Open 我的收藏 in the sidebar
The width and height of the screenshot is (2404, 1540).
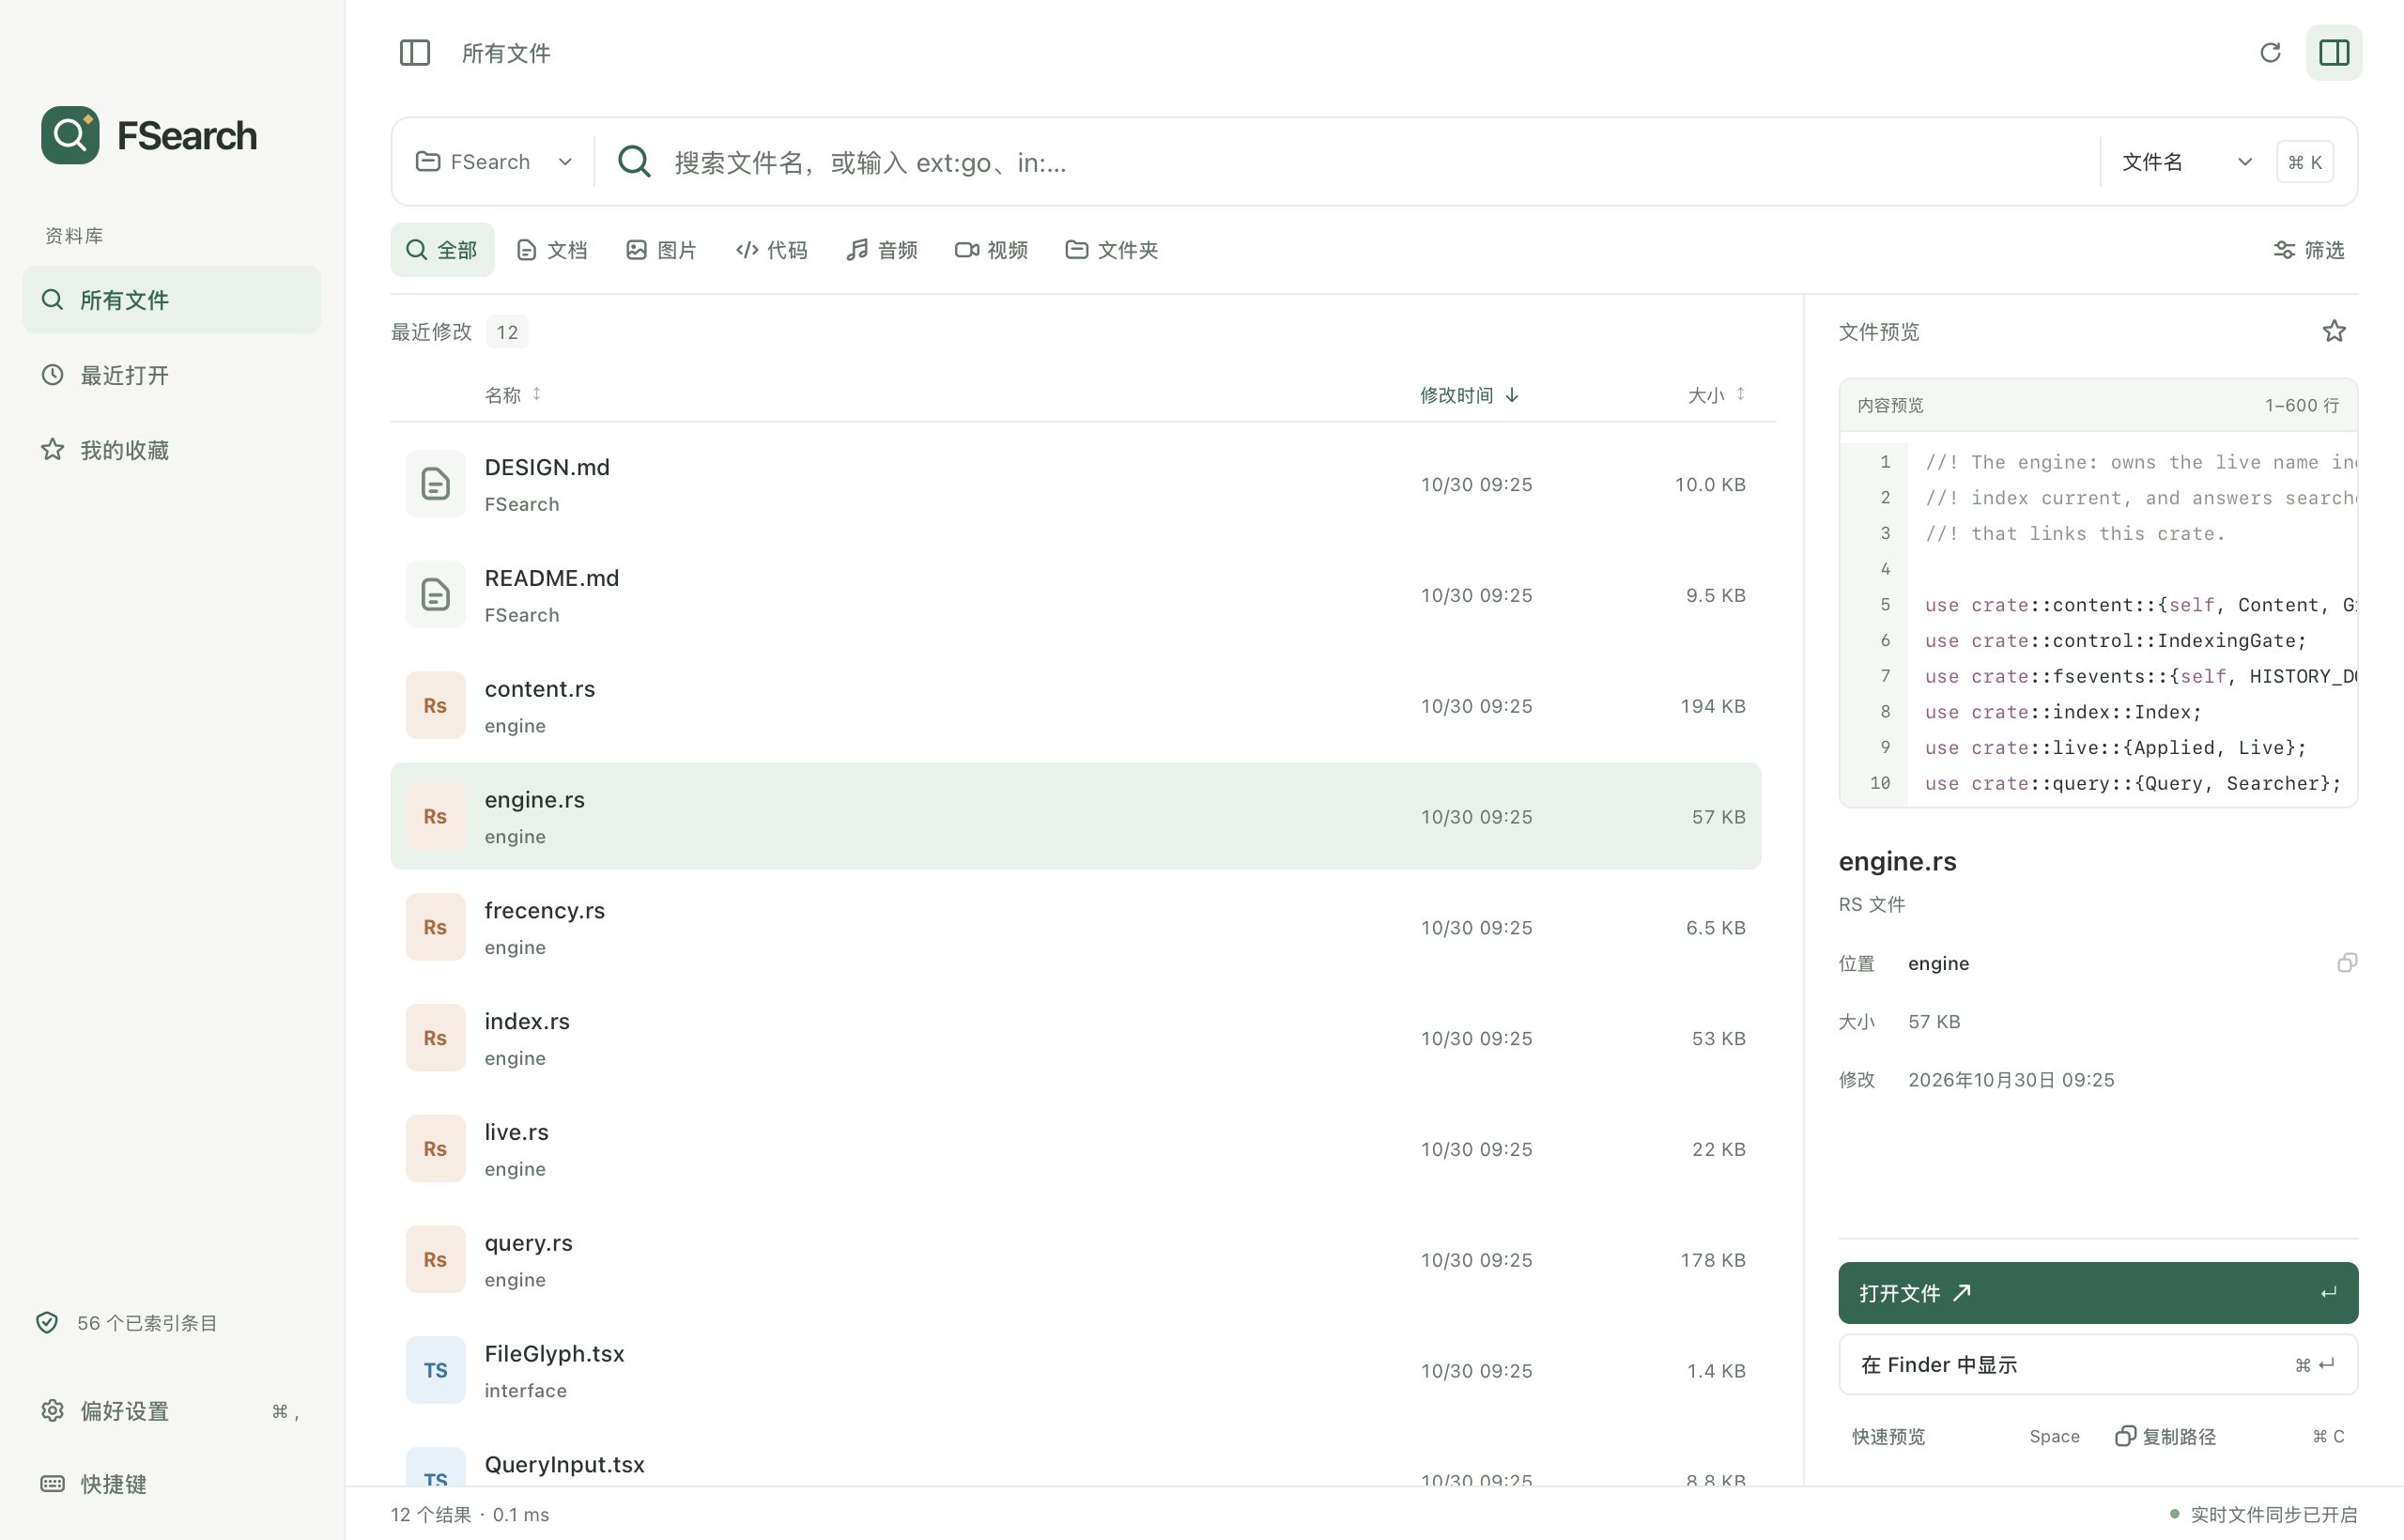[x=172, y=450]
